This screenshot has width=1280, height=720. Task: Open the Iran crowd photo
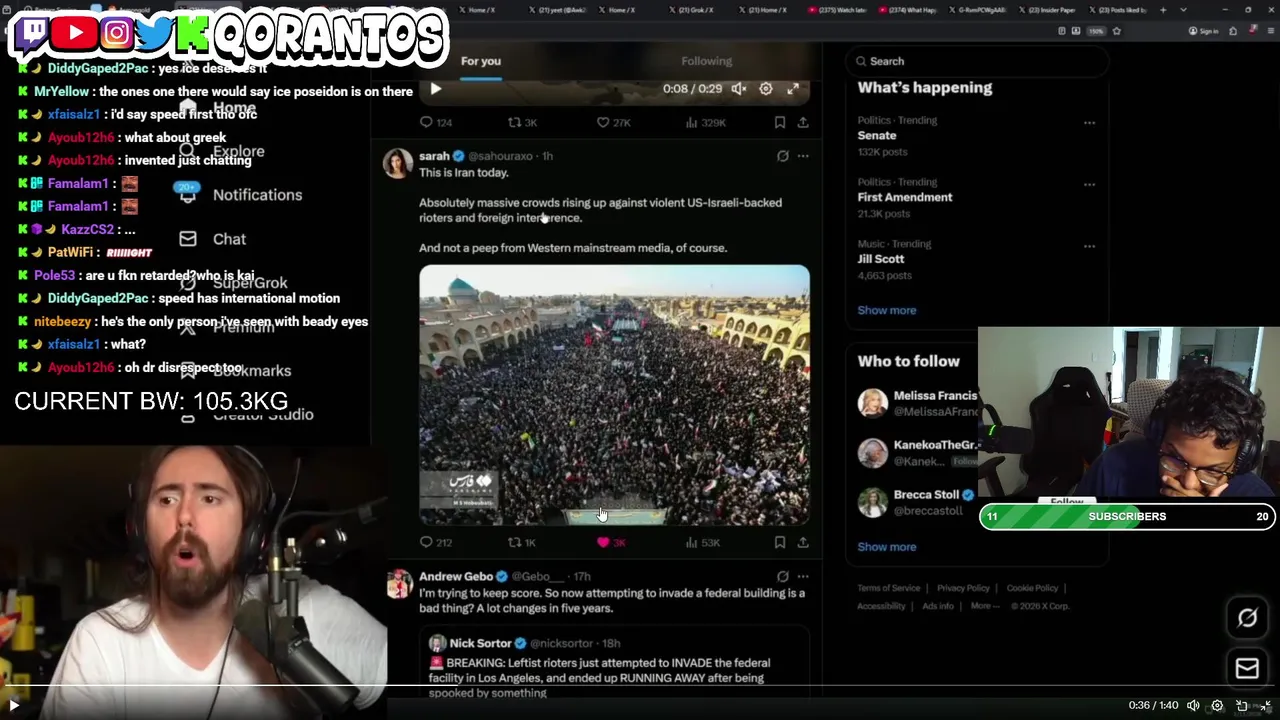tap(614, 395)
